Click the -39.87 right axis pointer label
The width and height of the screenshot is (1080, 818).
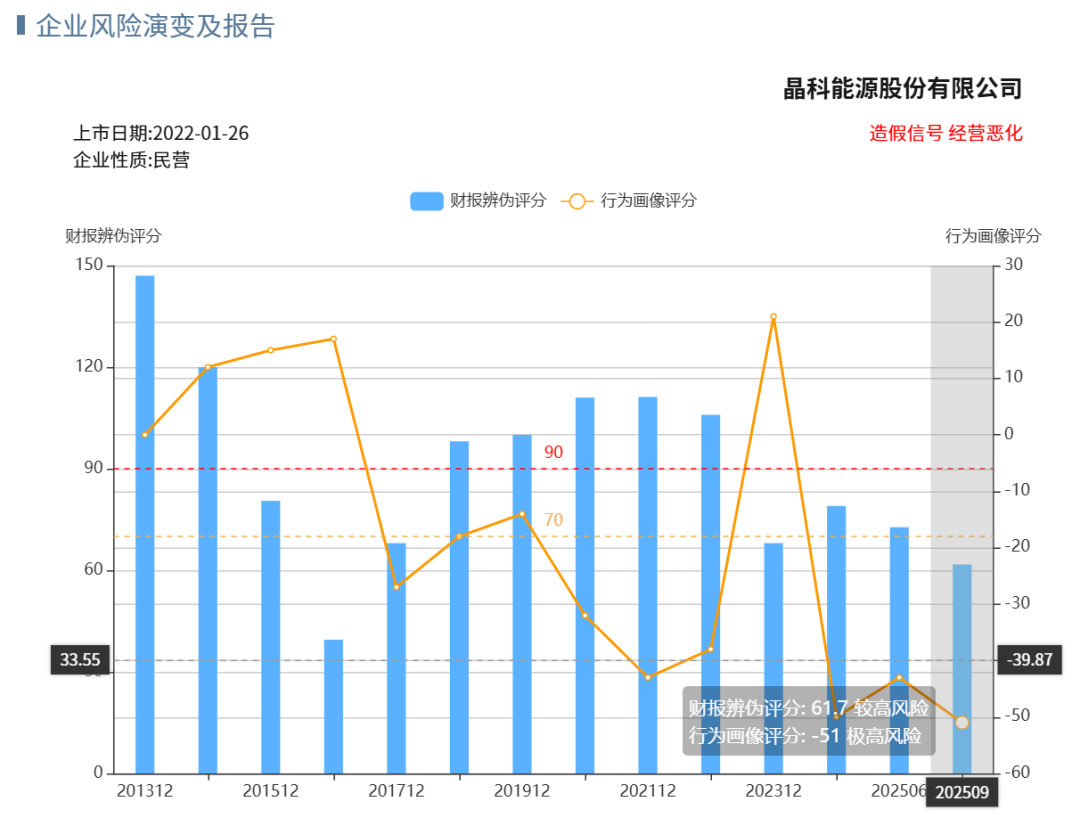pyautogui.click(x=1030, y=660)
